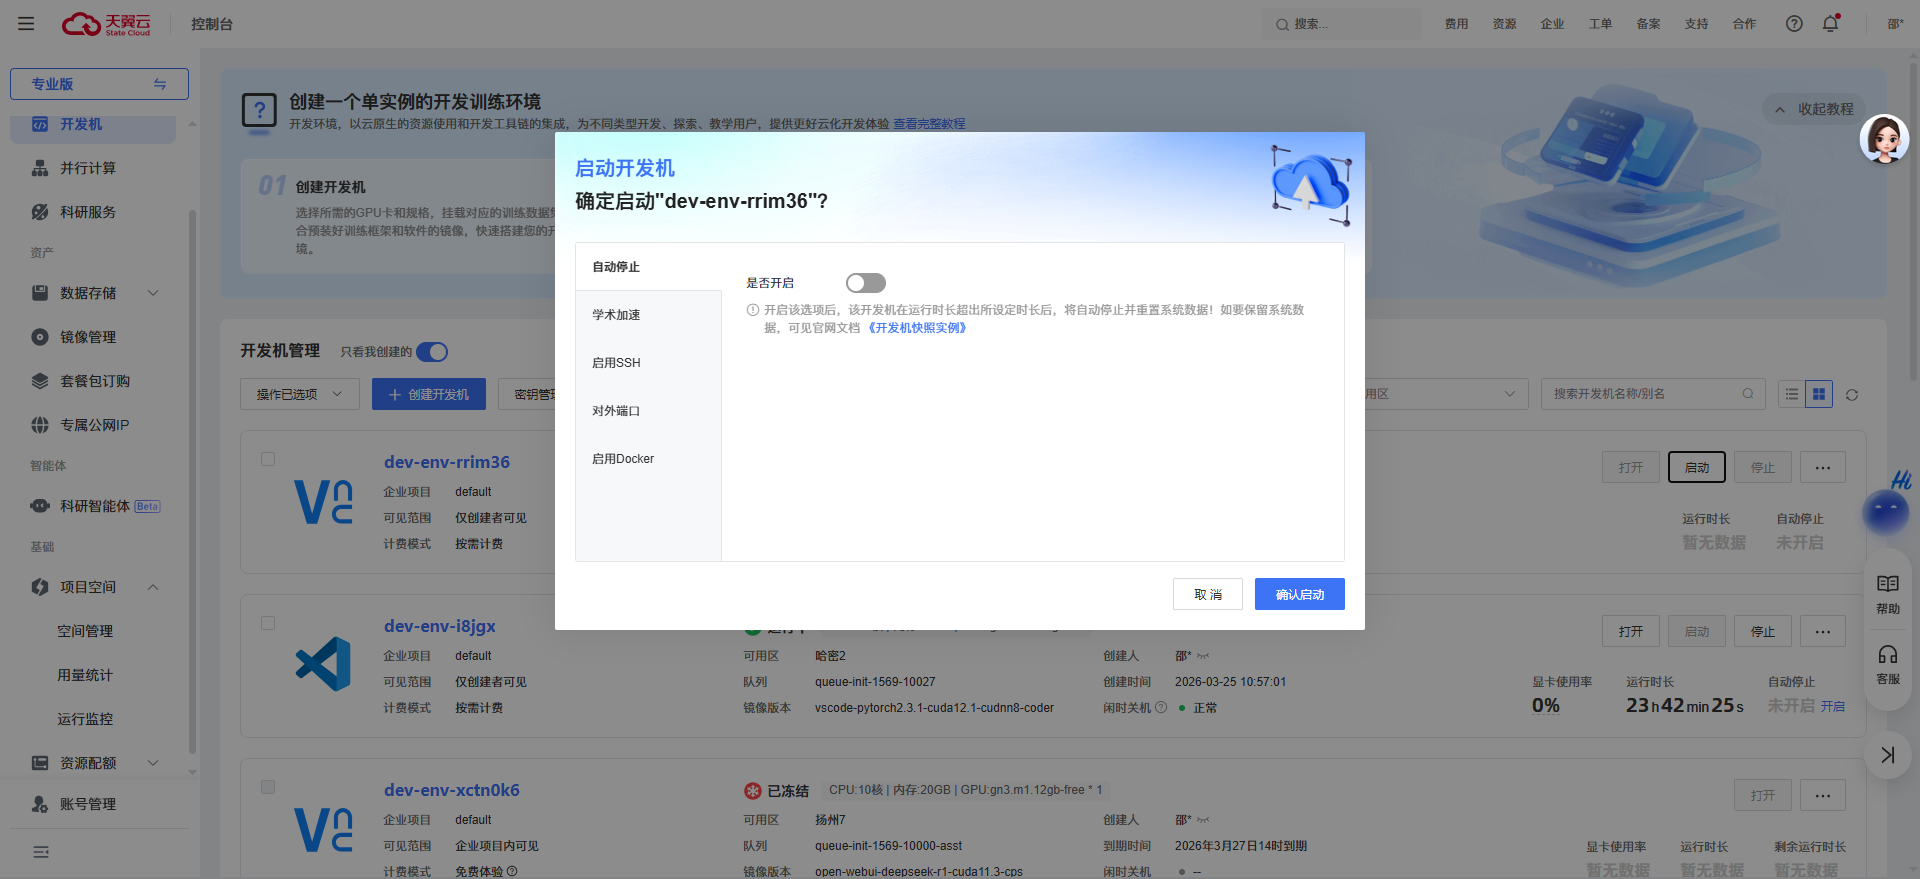1920x879 pixels.
Task: Expand the 数据存储 submenu
Action: click(x=153, y=293)
